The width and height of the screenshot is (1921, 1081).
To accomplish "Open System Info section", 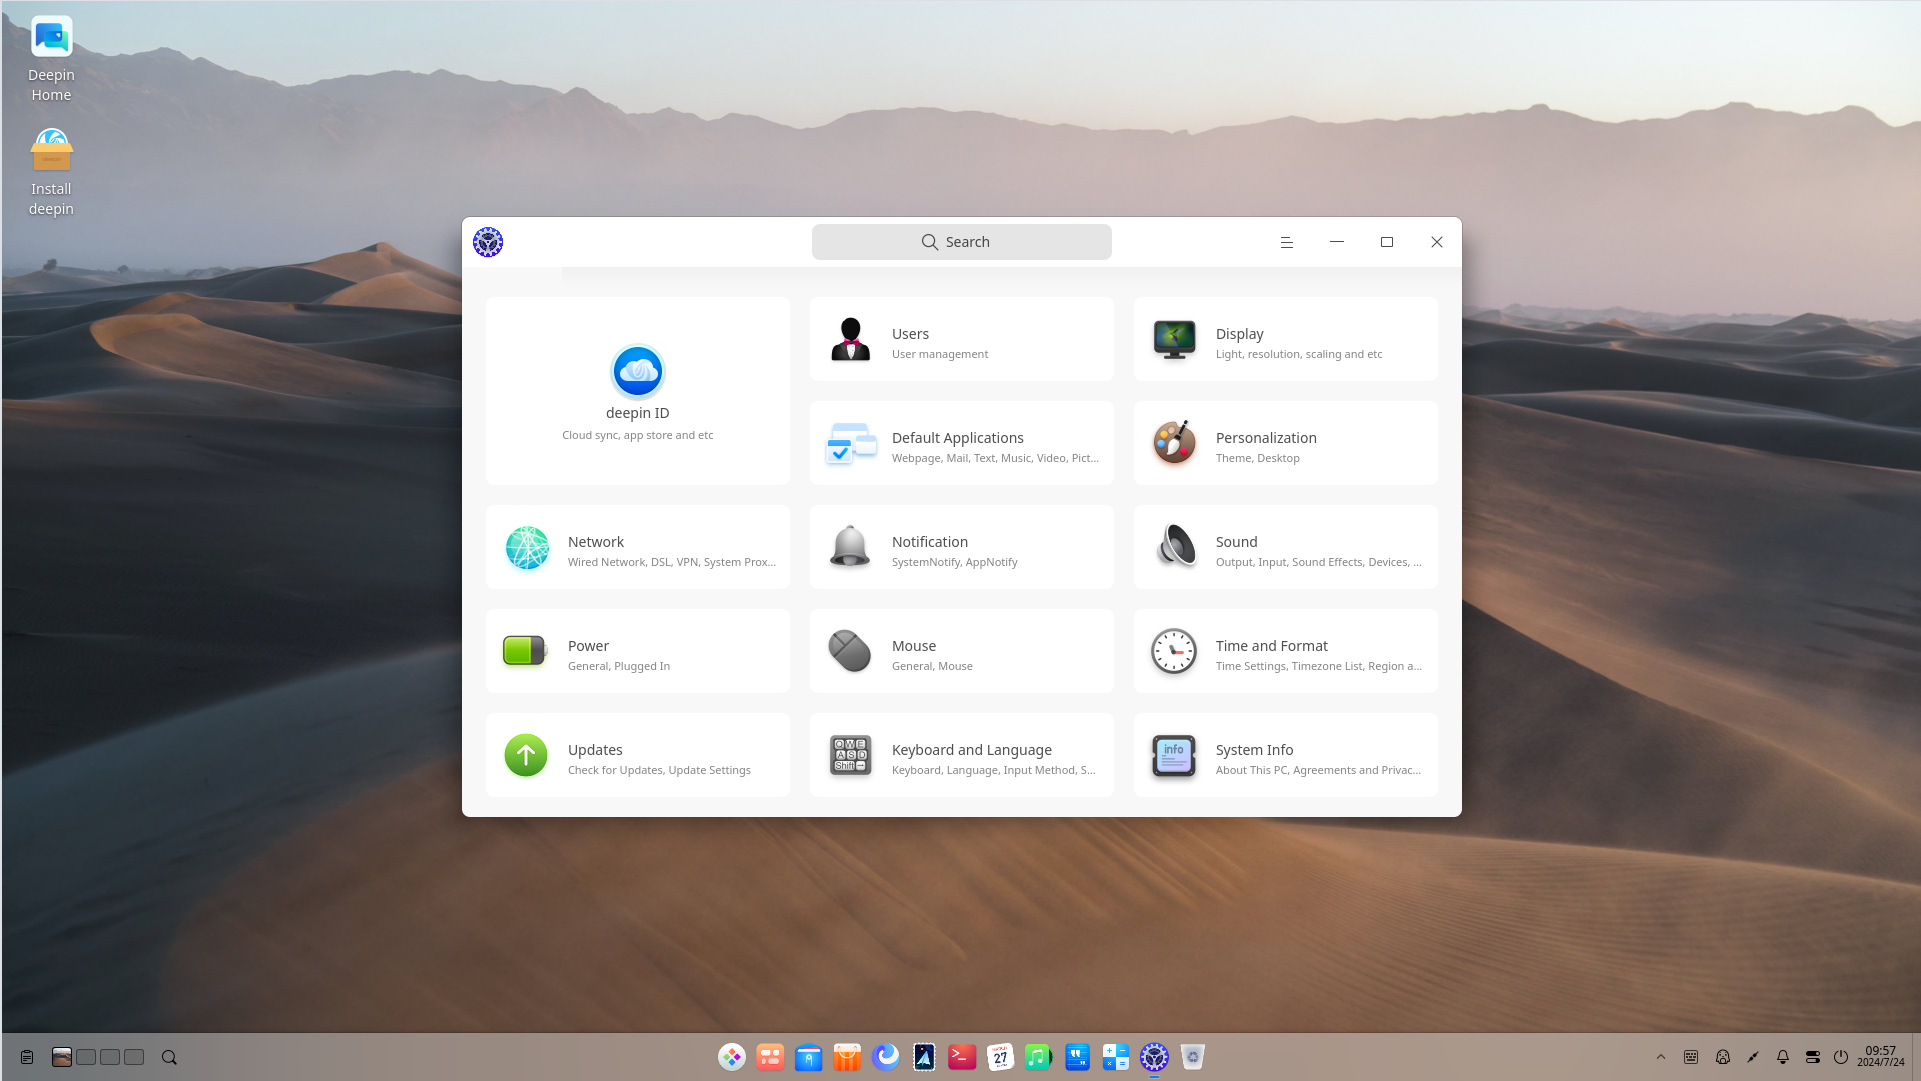I will 1285,755.
